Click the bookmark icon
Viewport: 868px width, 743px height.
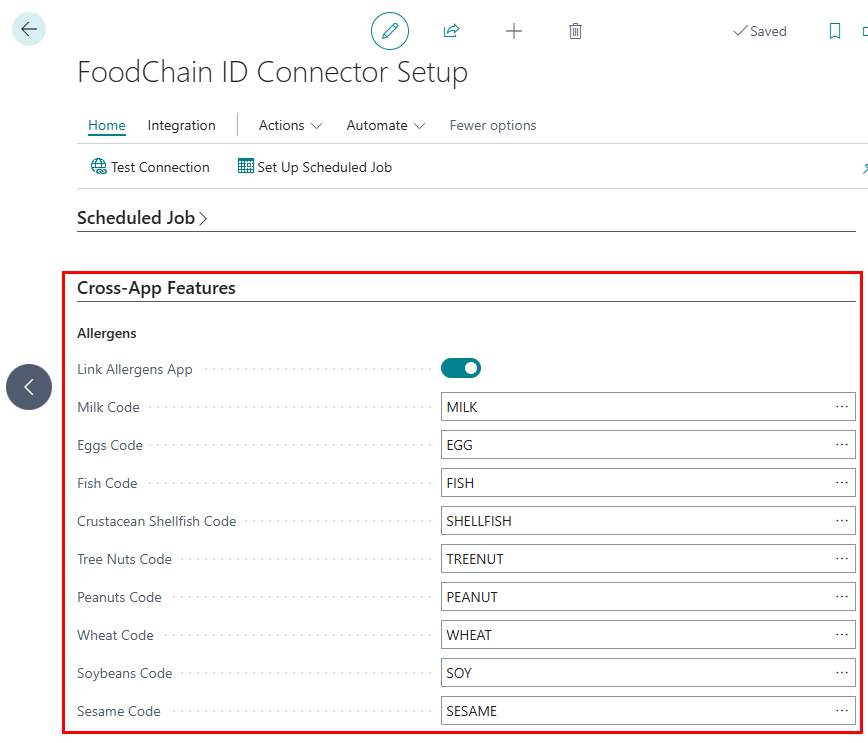(835, 31)
